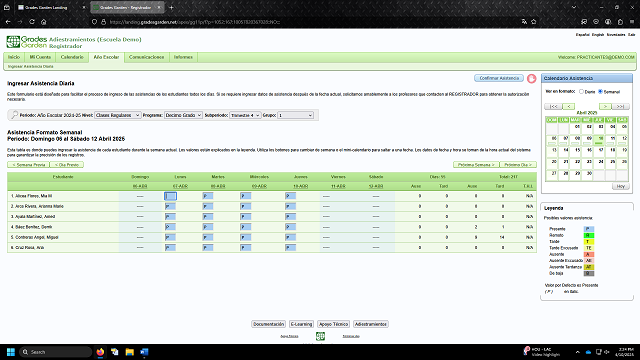This screenshot has width=640, height=360.
Task: Click the Confirmar Asistencia button
Action: click(499, 78)
